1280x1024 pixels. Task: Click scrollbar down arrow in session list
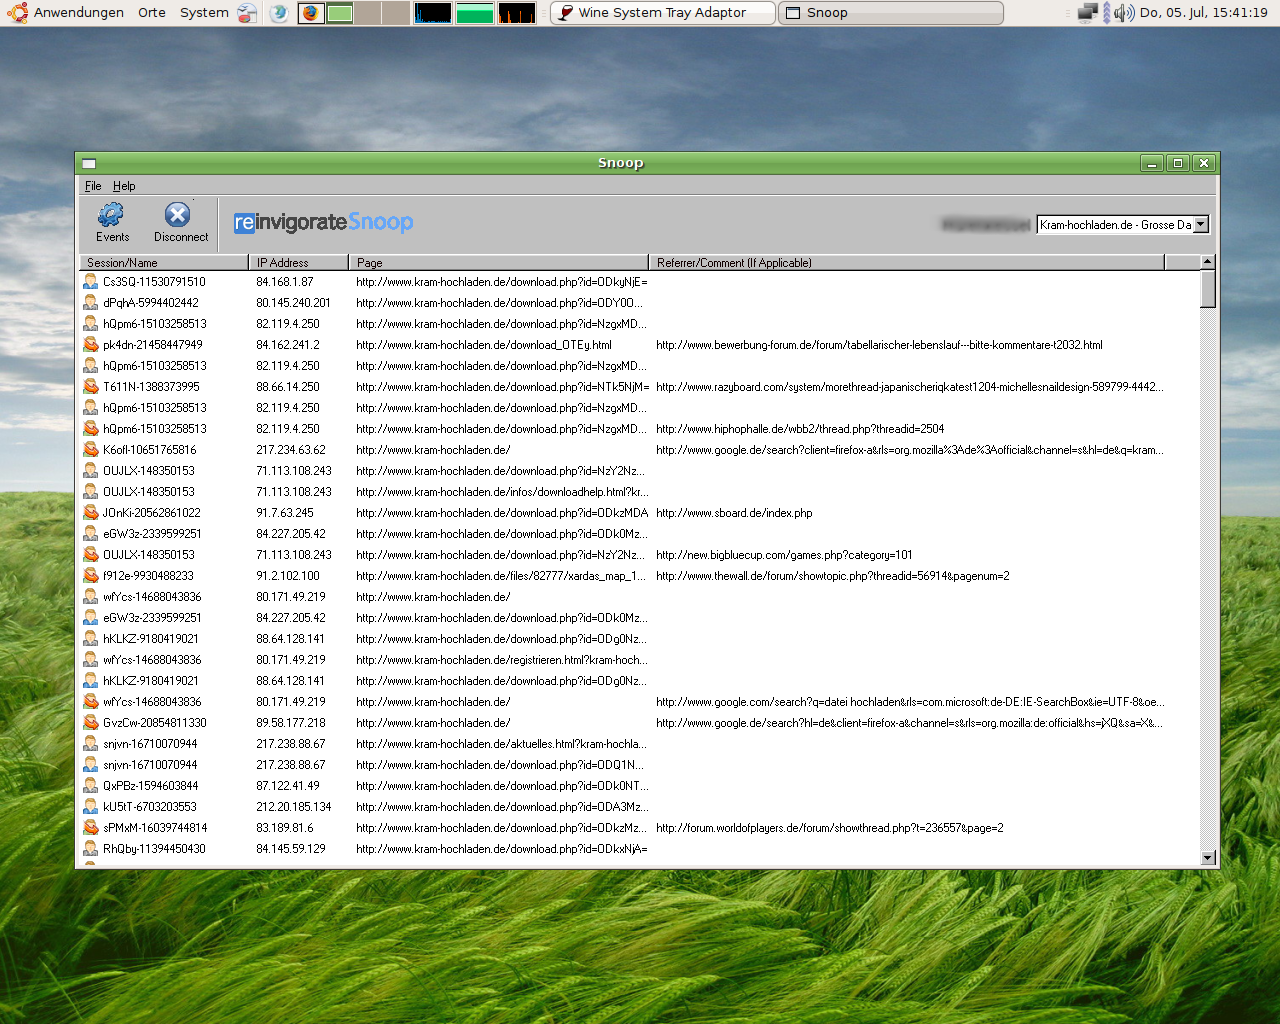click(x=1208, y=857)
